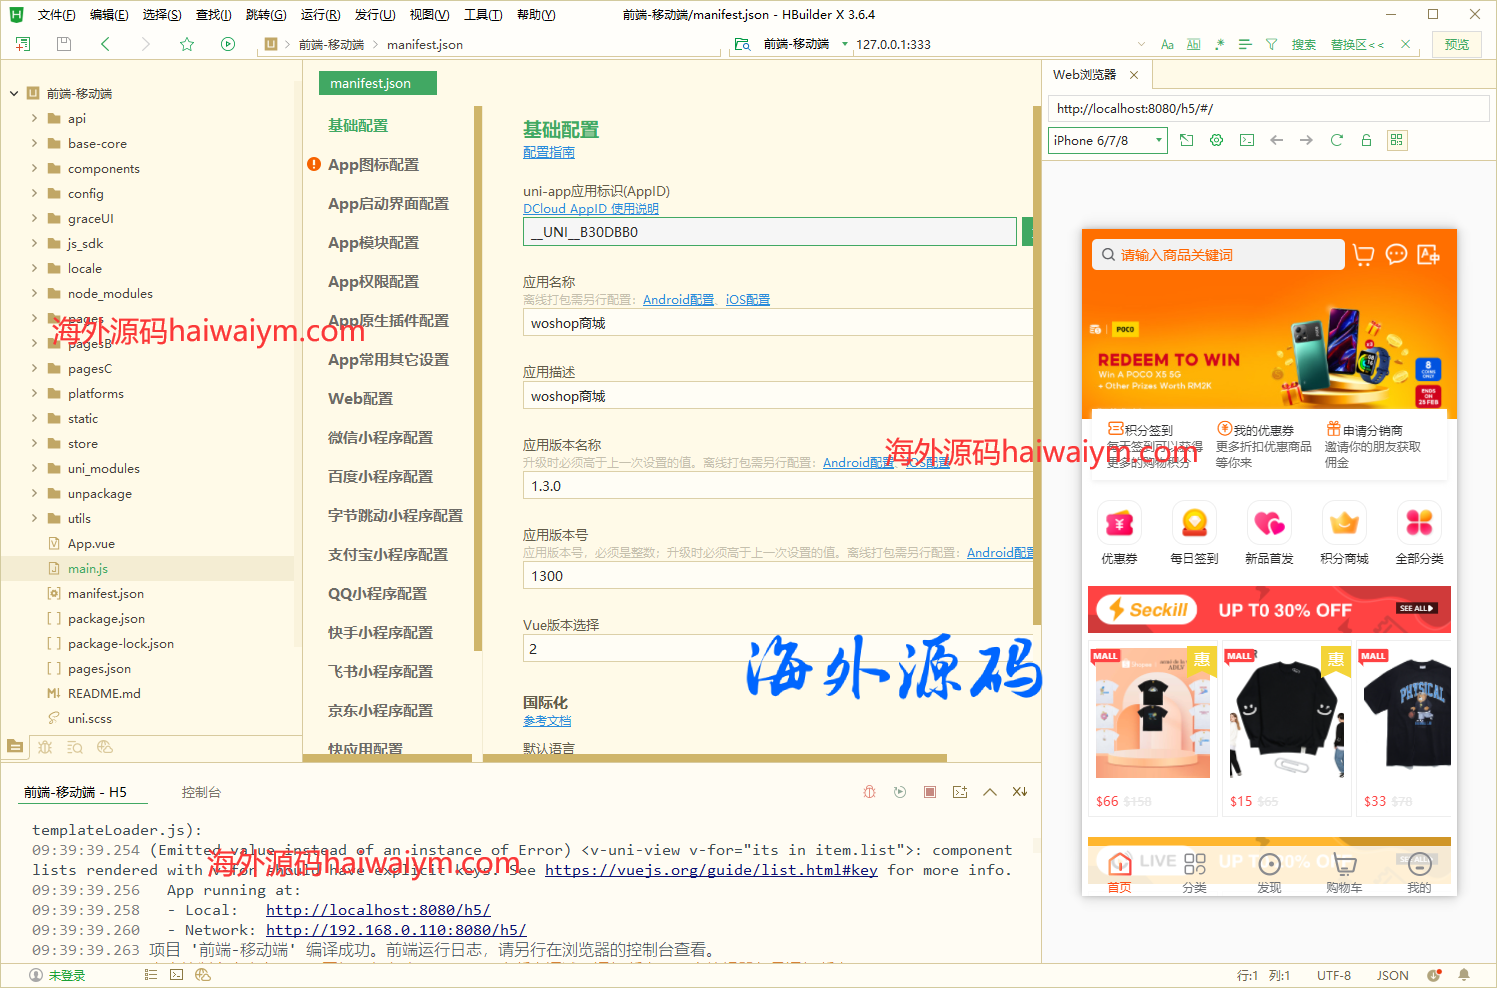Open the browser settings gear icon

(x=1216, y=140)
